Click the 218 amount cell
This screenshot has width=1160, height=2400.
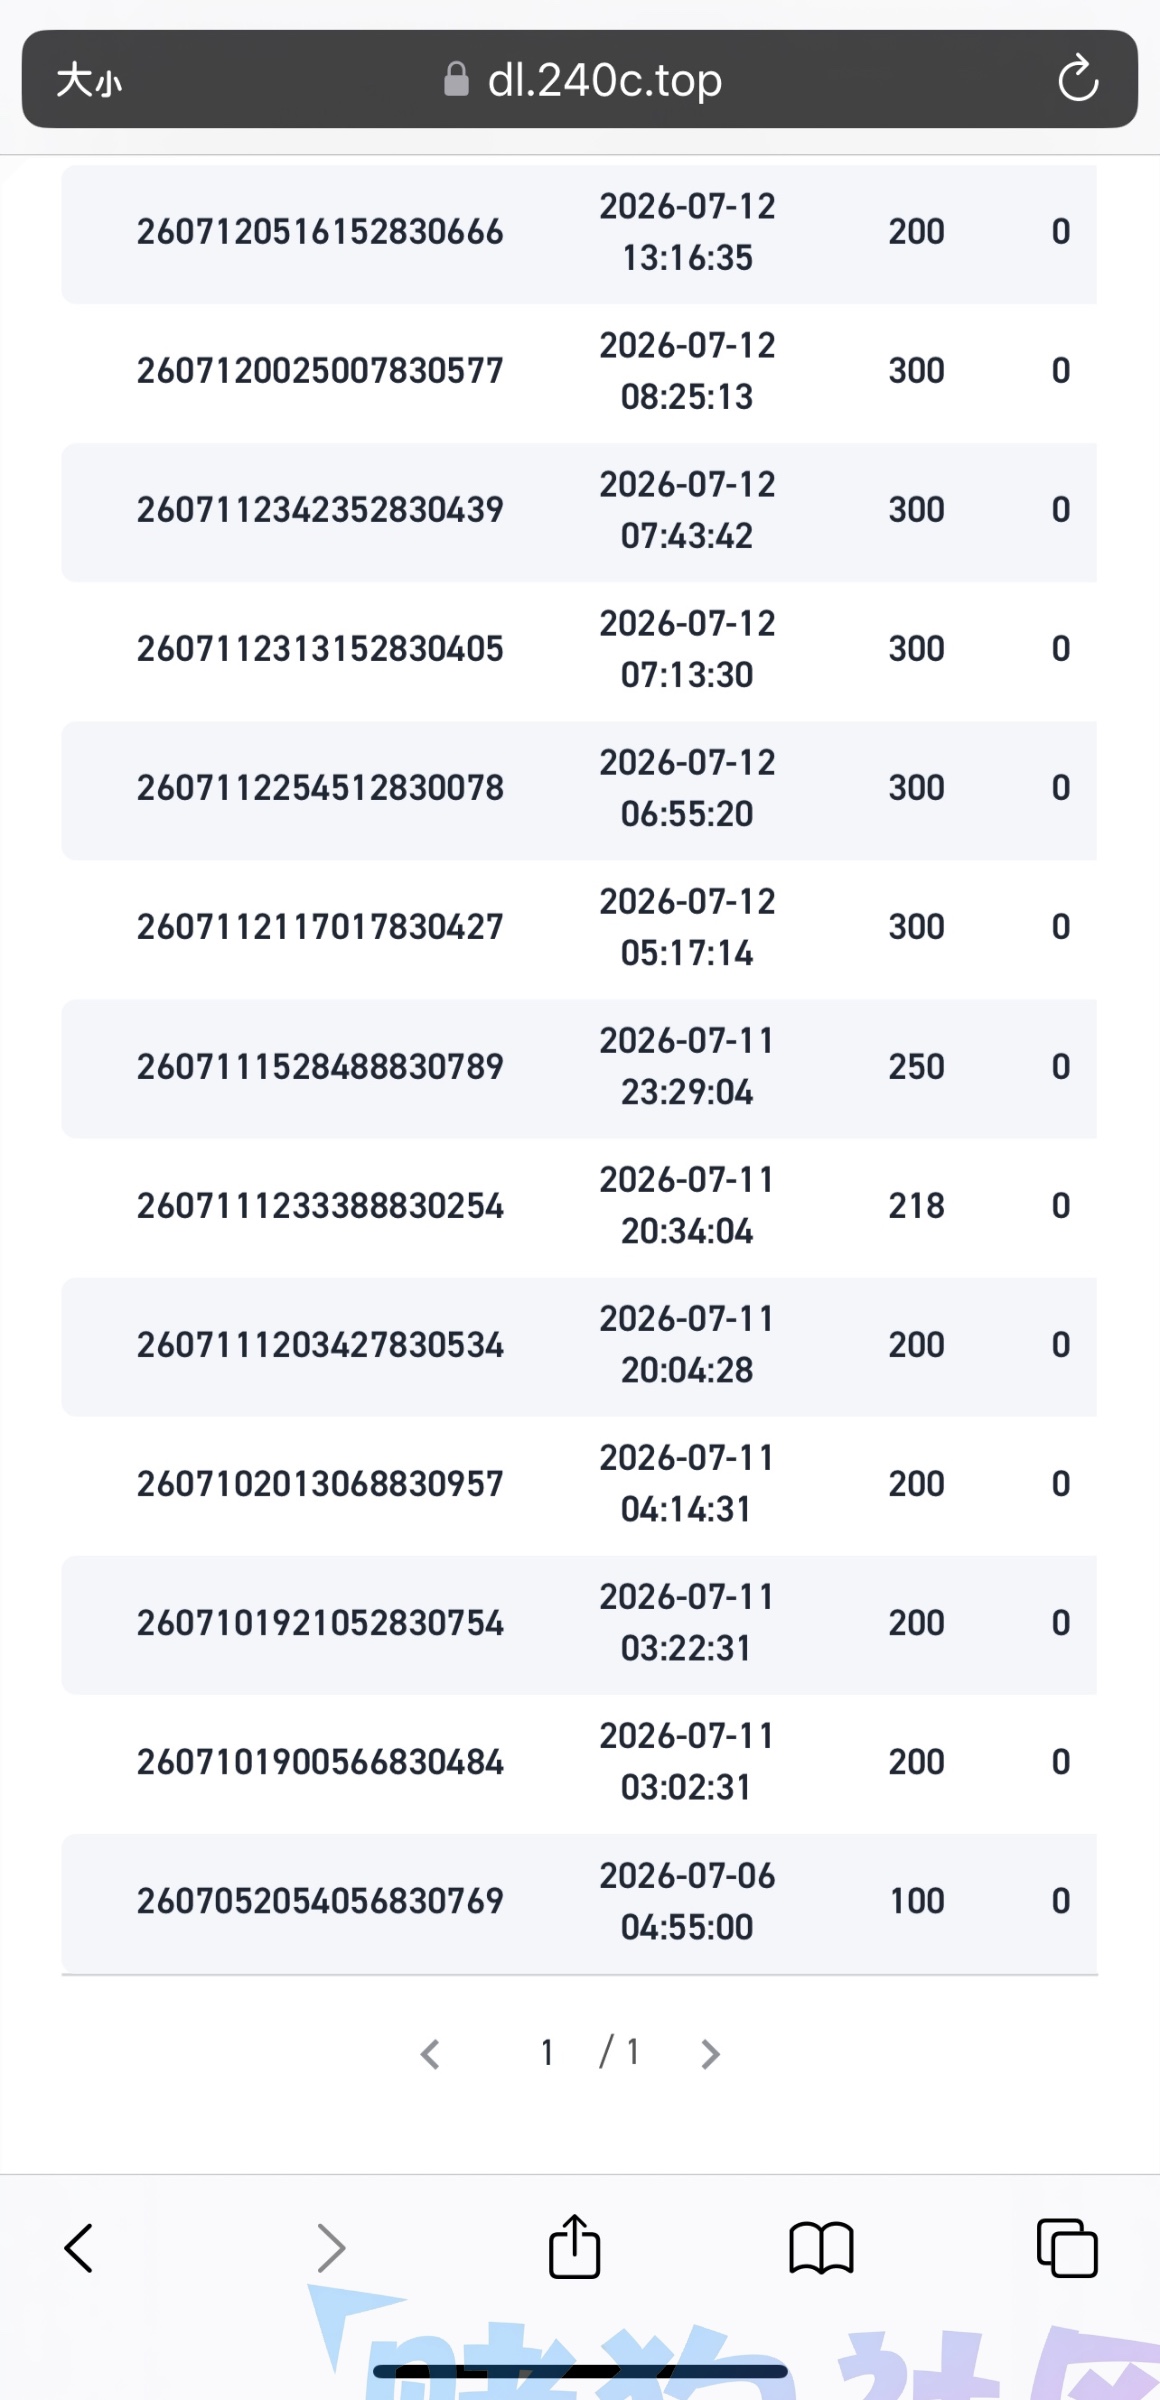916,1206
